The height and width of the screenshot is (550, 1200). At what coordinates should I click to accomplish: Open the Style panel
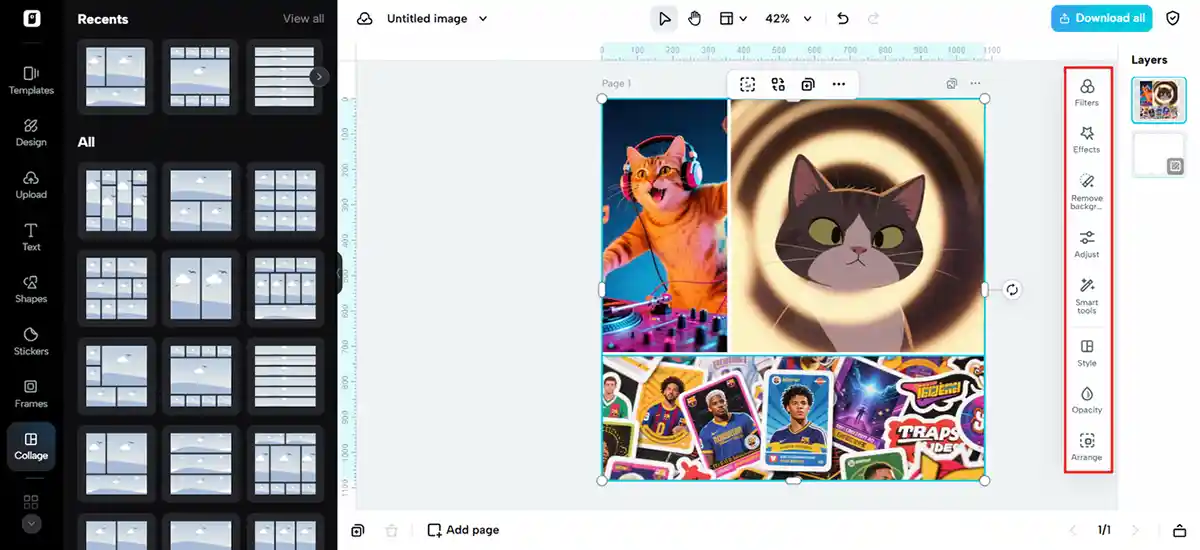1087,353
